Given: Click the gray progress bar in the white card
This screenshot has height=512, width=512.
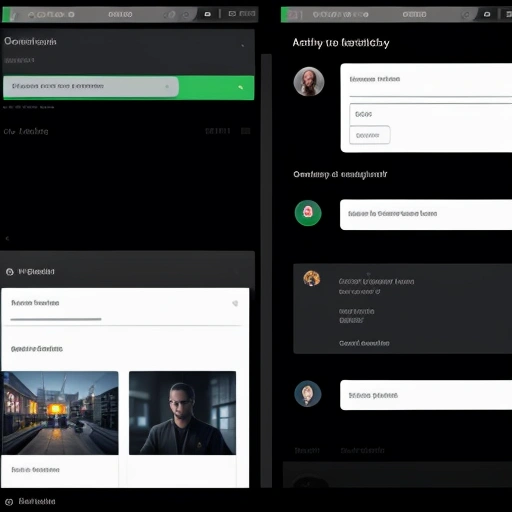Looking at the screenshot, I should tap(56, 319).
